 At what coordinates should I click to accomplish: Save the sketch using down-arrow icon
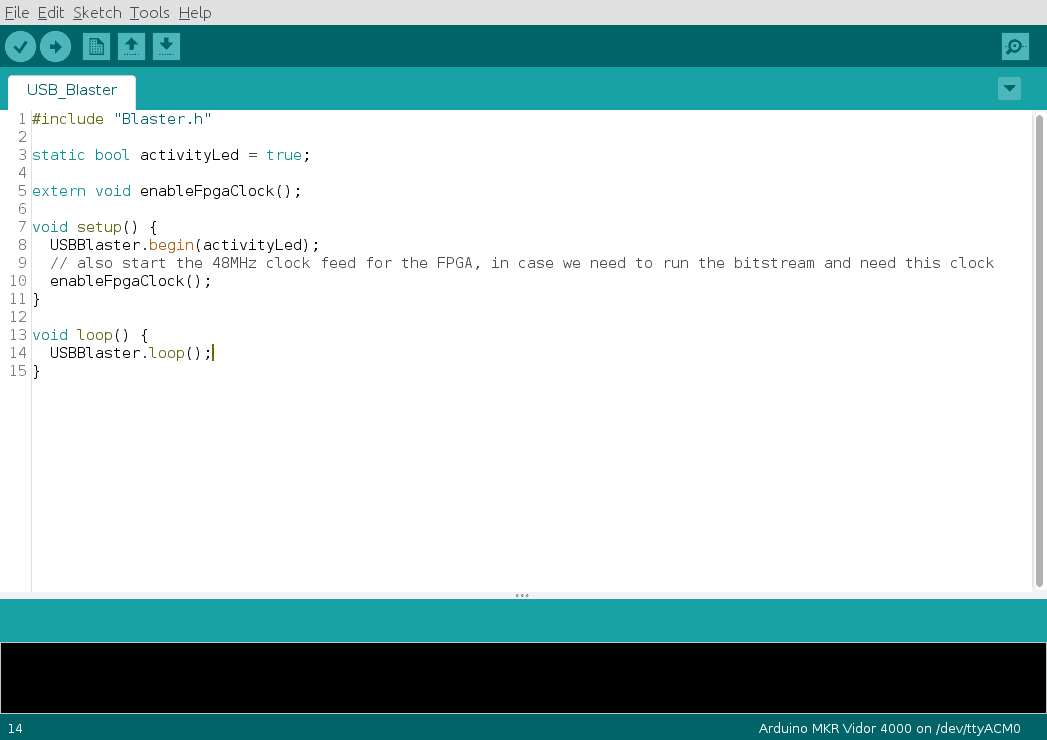pos(166,46)
